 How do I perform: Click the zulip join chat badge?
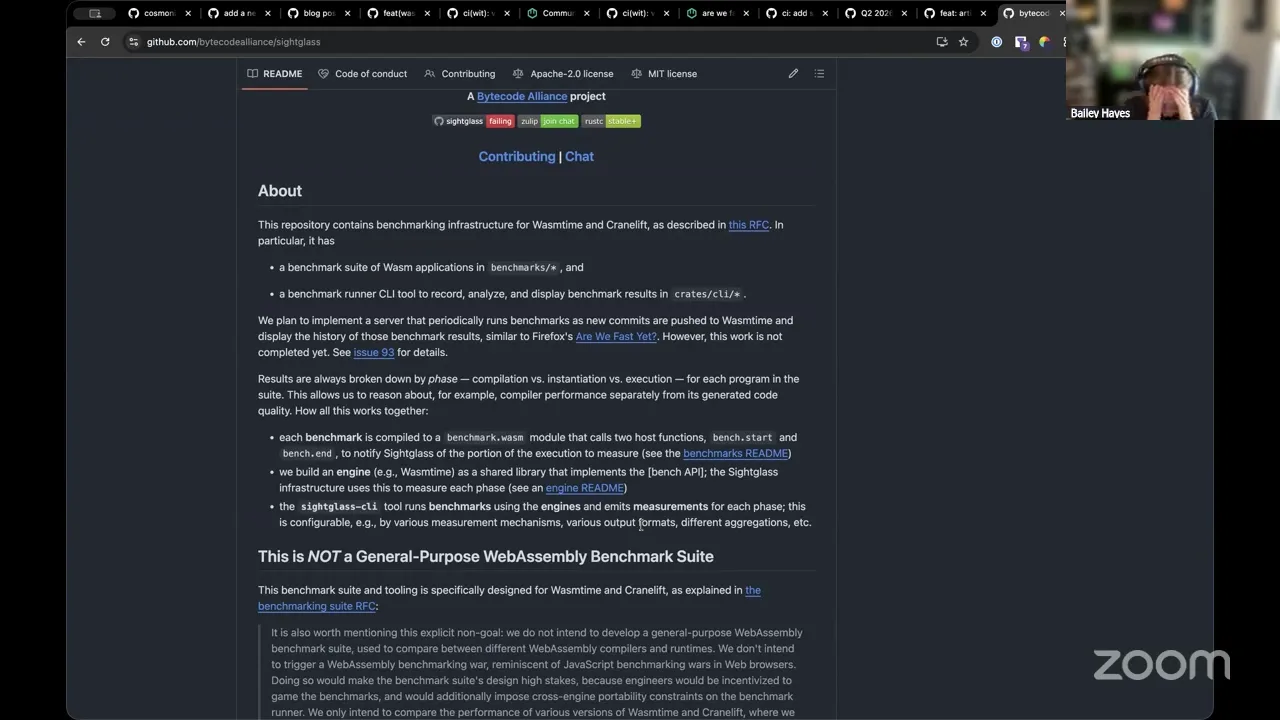[548, 121]
